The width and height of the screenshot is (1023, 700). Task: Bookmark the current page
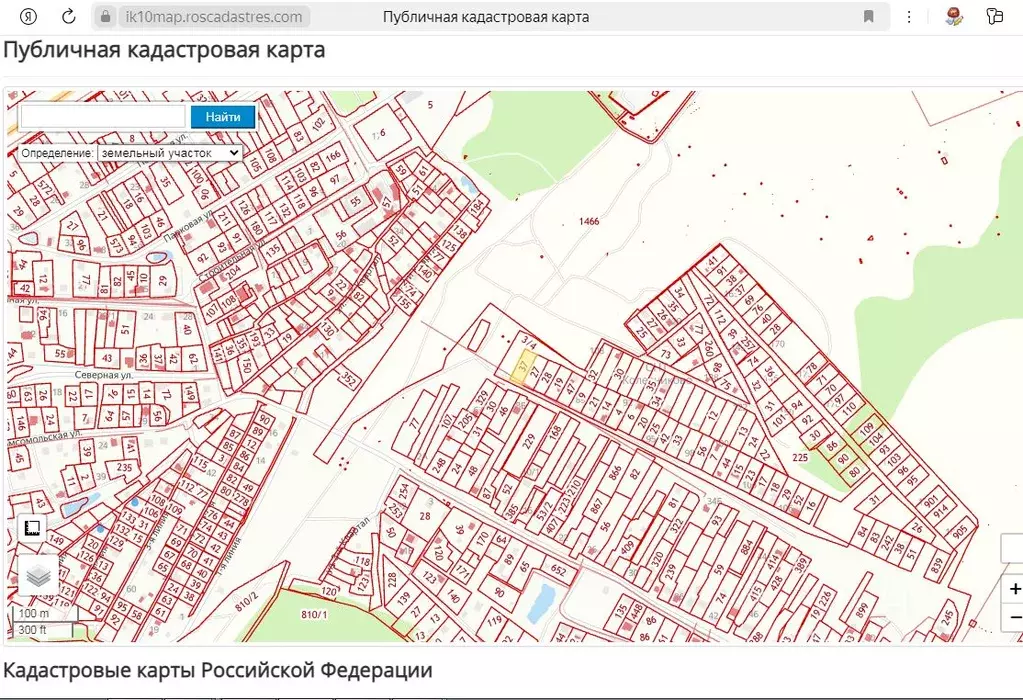point(869,16)
